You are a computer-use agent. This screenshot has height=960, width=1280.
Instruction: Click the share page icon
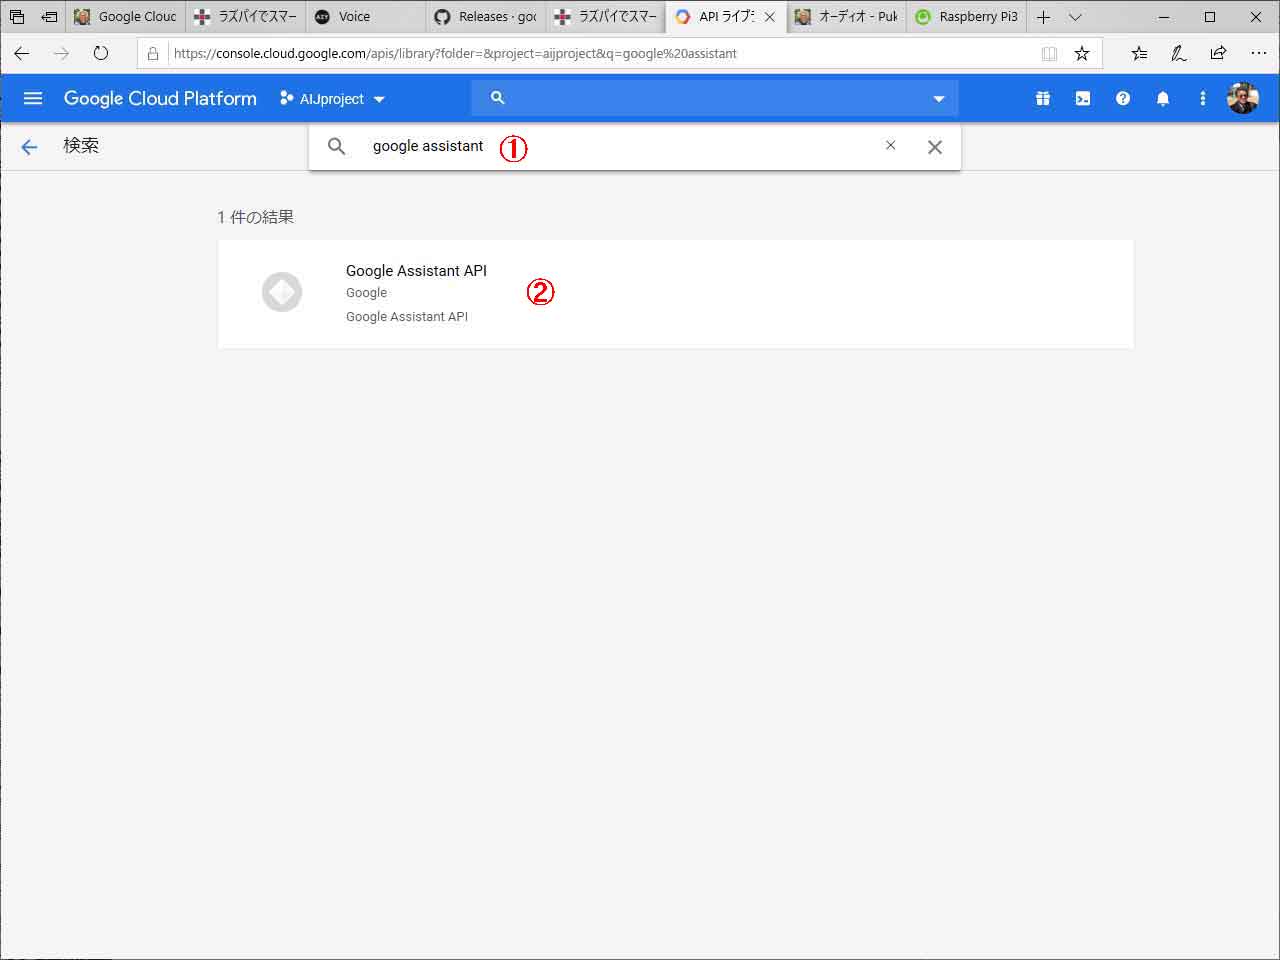tap(1218, 53)
